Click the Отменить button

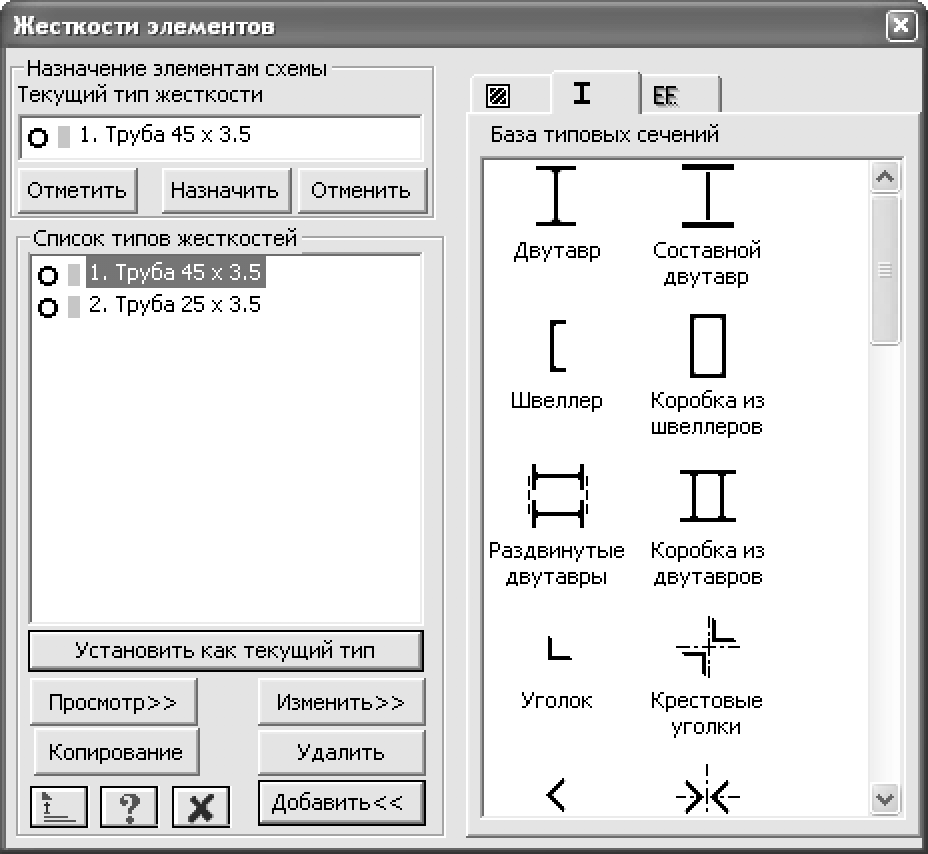(x=362, y=191)
